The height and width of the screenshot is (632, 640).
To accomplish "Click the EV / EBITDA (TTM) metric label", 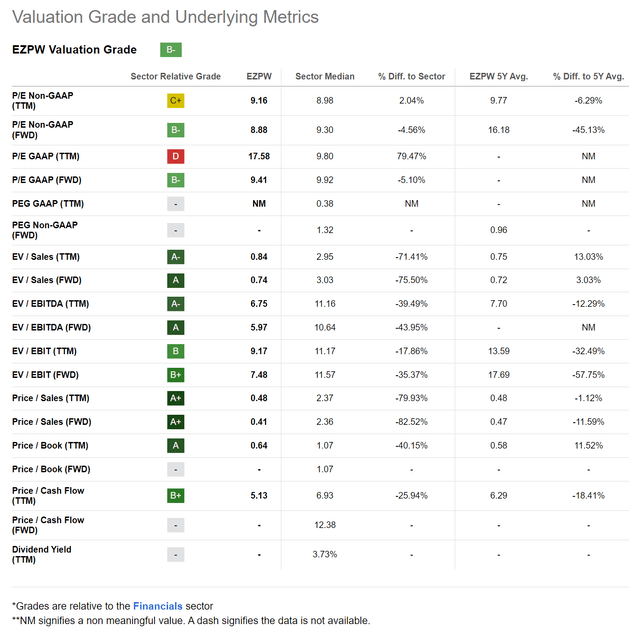I will click(x=51, y=304).
